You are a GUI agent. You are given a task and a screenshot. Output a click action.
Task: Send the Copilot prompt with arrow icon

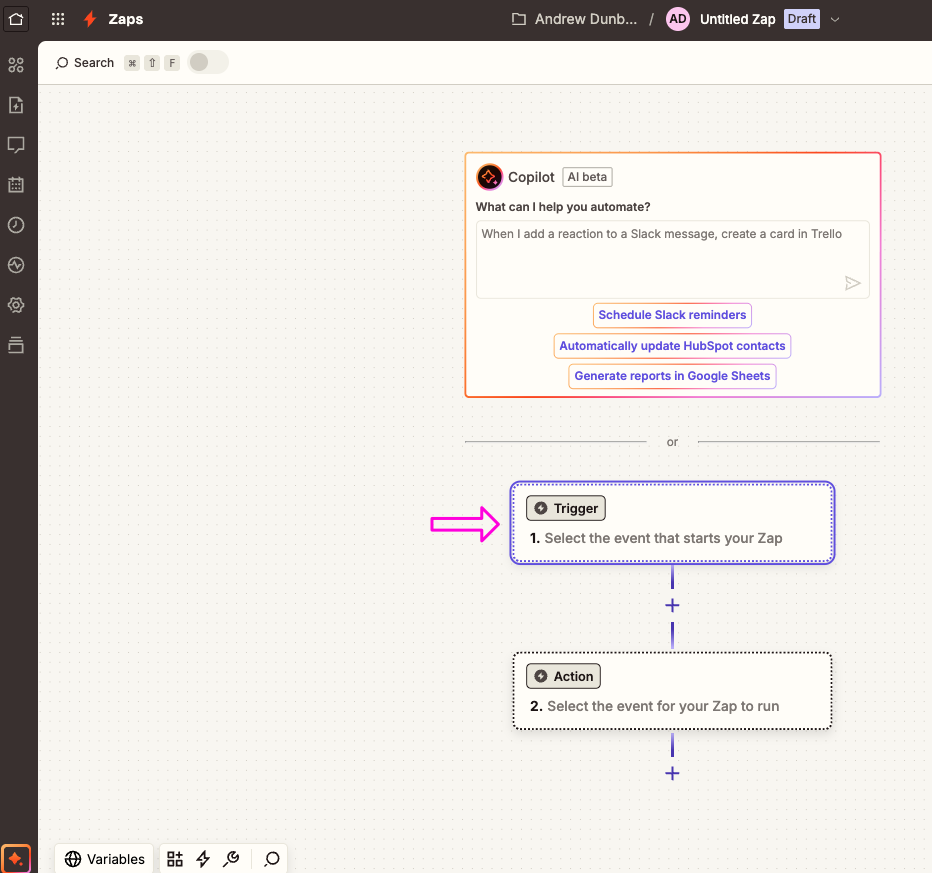pyautogui.click(x=852, y=283)
